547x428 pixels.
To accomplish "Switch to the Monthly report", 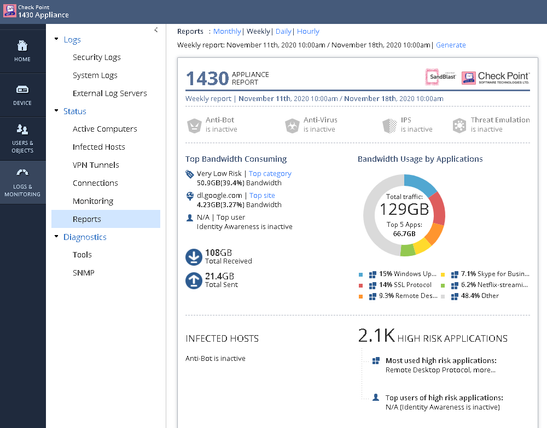I will tap(227, 31).
